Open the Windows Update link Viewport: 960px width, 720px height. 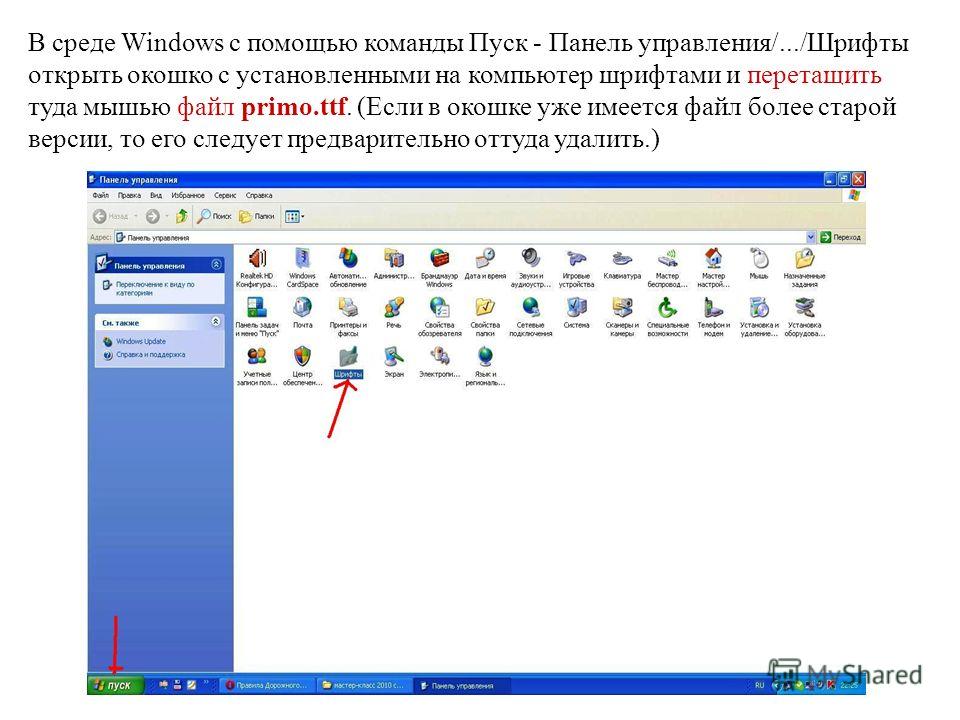141,341
